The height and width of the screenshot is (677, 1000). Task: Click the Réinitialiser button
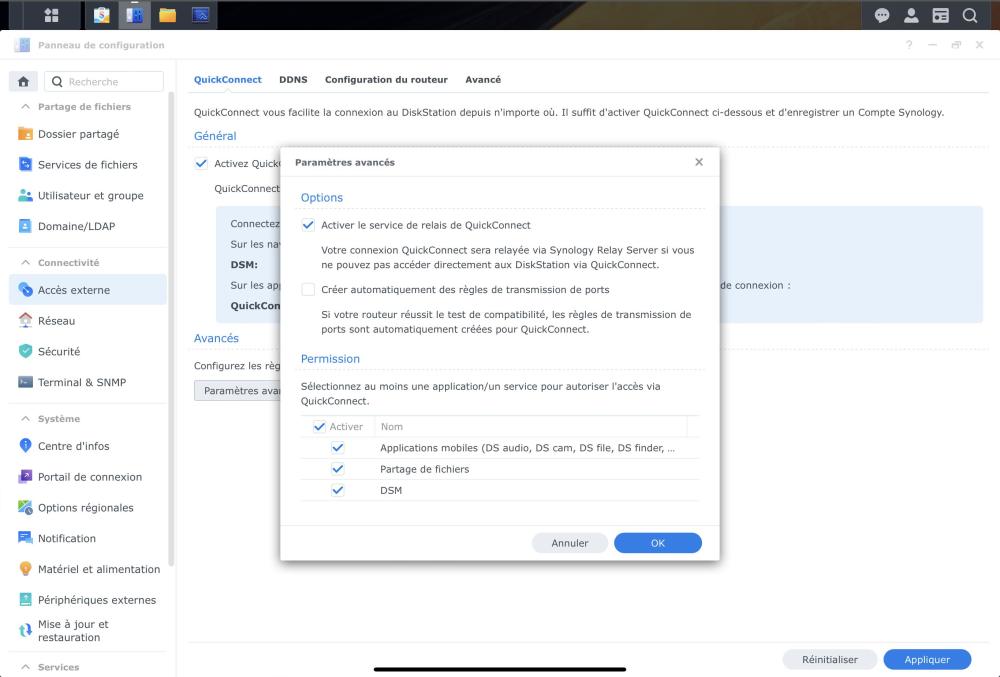pos(830,660)
